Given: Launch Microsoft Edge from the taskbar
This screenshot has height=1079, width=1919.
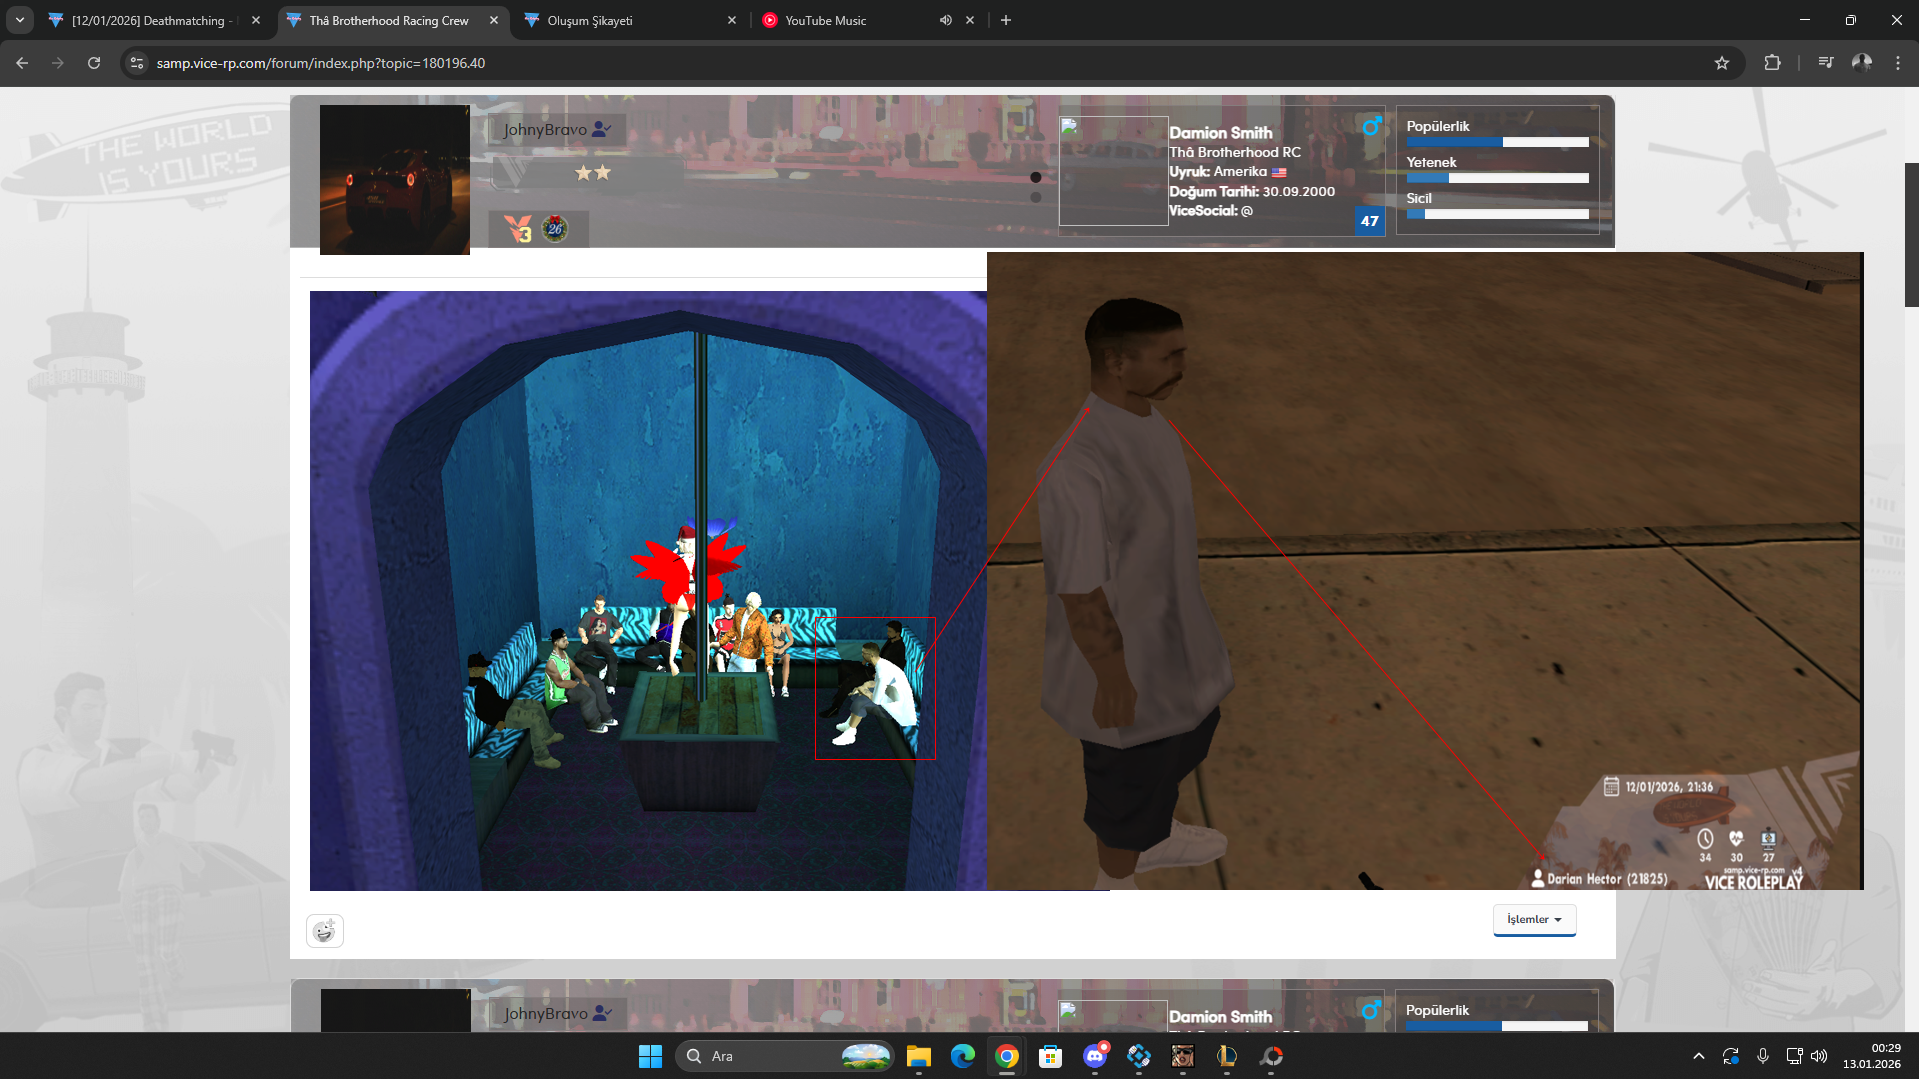Looking at the screenshot, I should click(x=962, y=1056).
